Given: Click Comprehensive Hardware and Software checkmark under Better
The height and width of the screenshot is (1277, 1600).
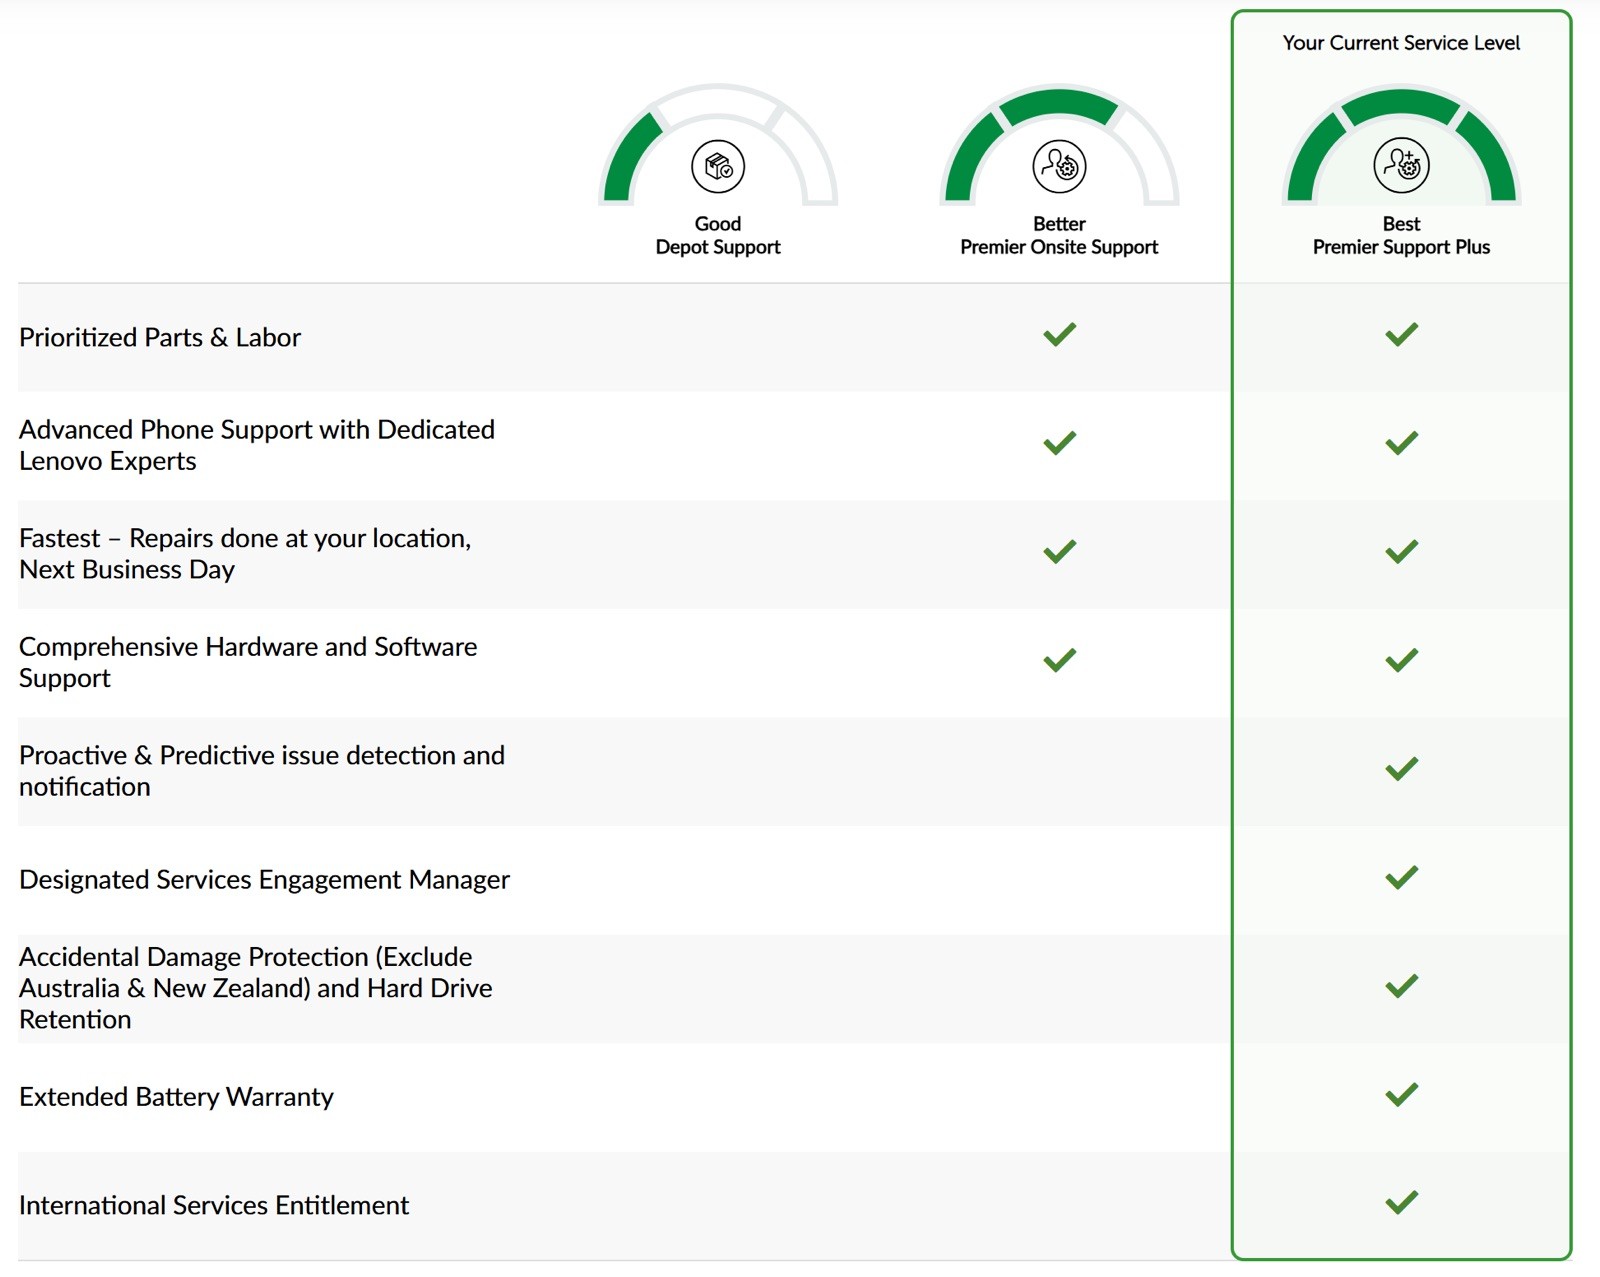Looking at the screenshot, I should 1059,660.
